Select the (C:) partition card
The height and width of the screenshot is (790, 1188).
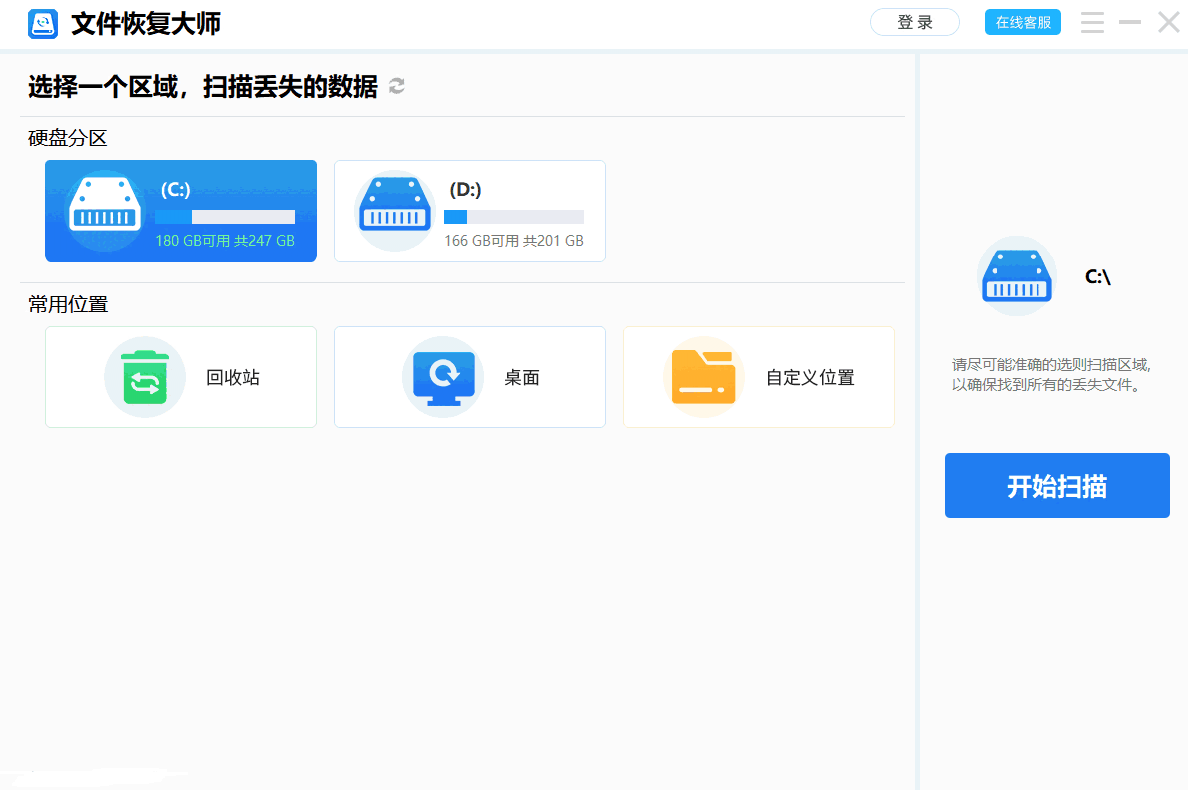click(180, 210)
